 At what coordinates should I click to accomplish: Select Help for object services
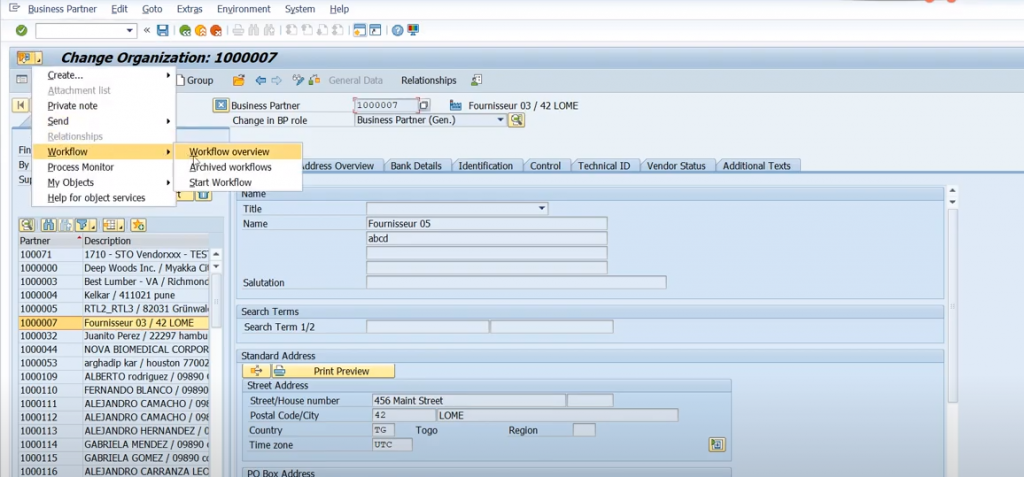click(104, 197)
